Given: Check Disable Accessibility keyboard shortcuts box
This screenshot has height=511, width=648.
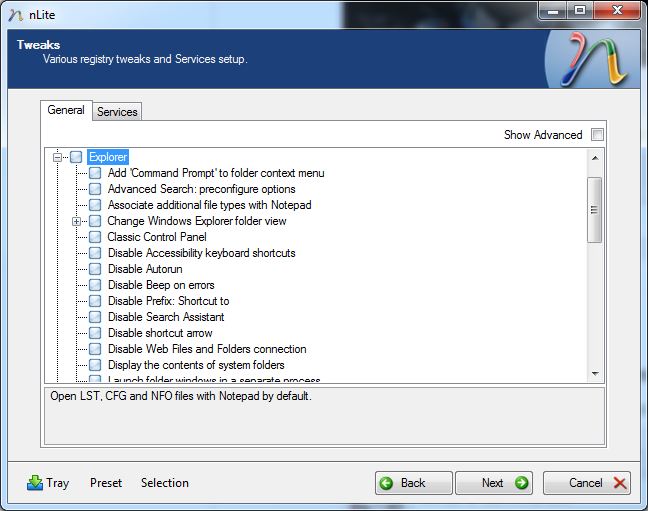Looking at the screenshot, I should (95, 253).
